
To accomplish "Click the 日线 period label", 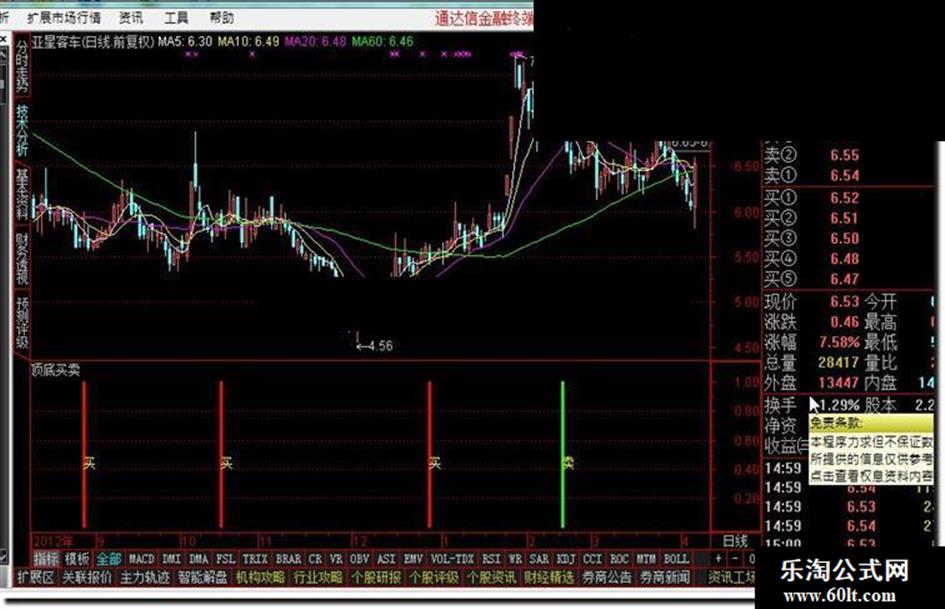I will coord(735,540).
